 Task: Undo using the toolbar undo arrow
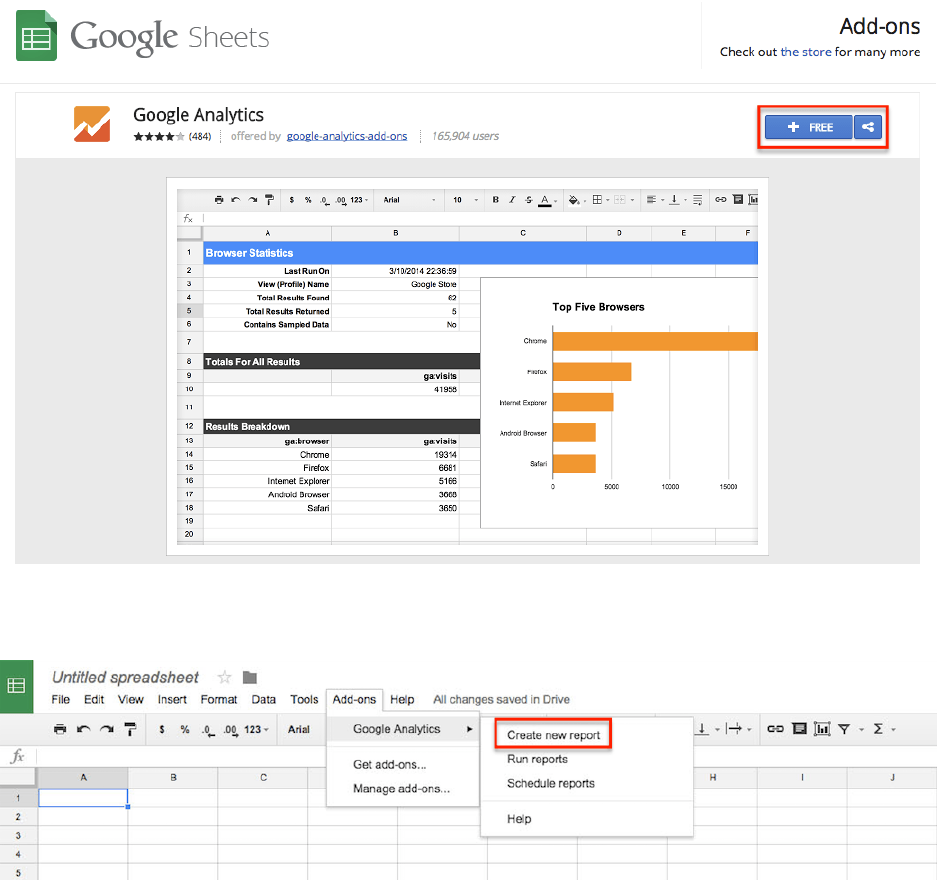point(84,729)
